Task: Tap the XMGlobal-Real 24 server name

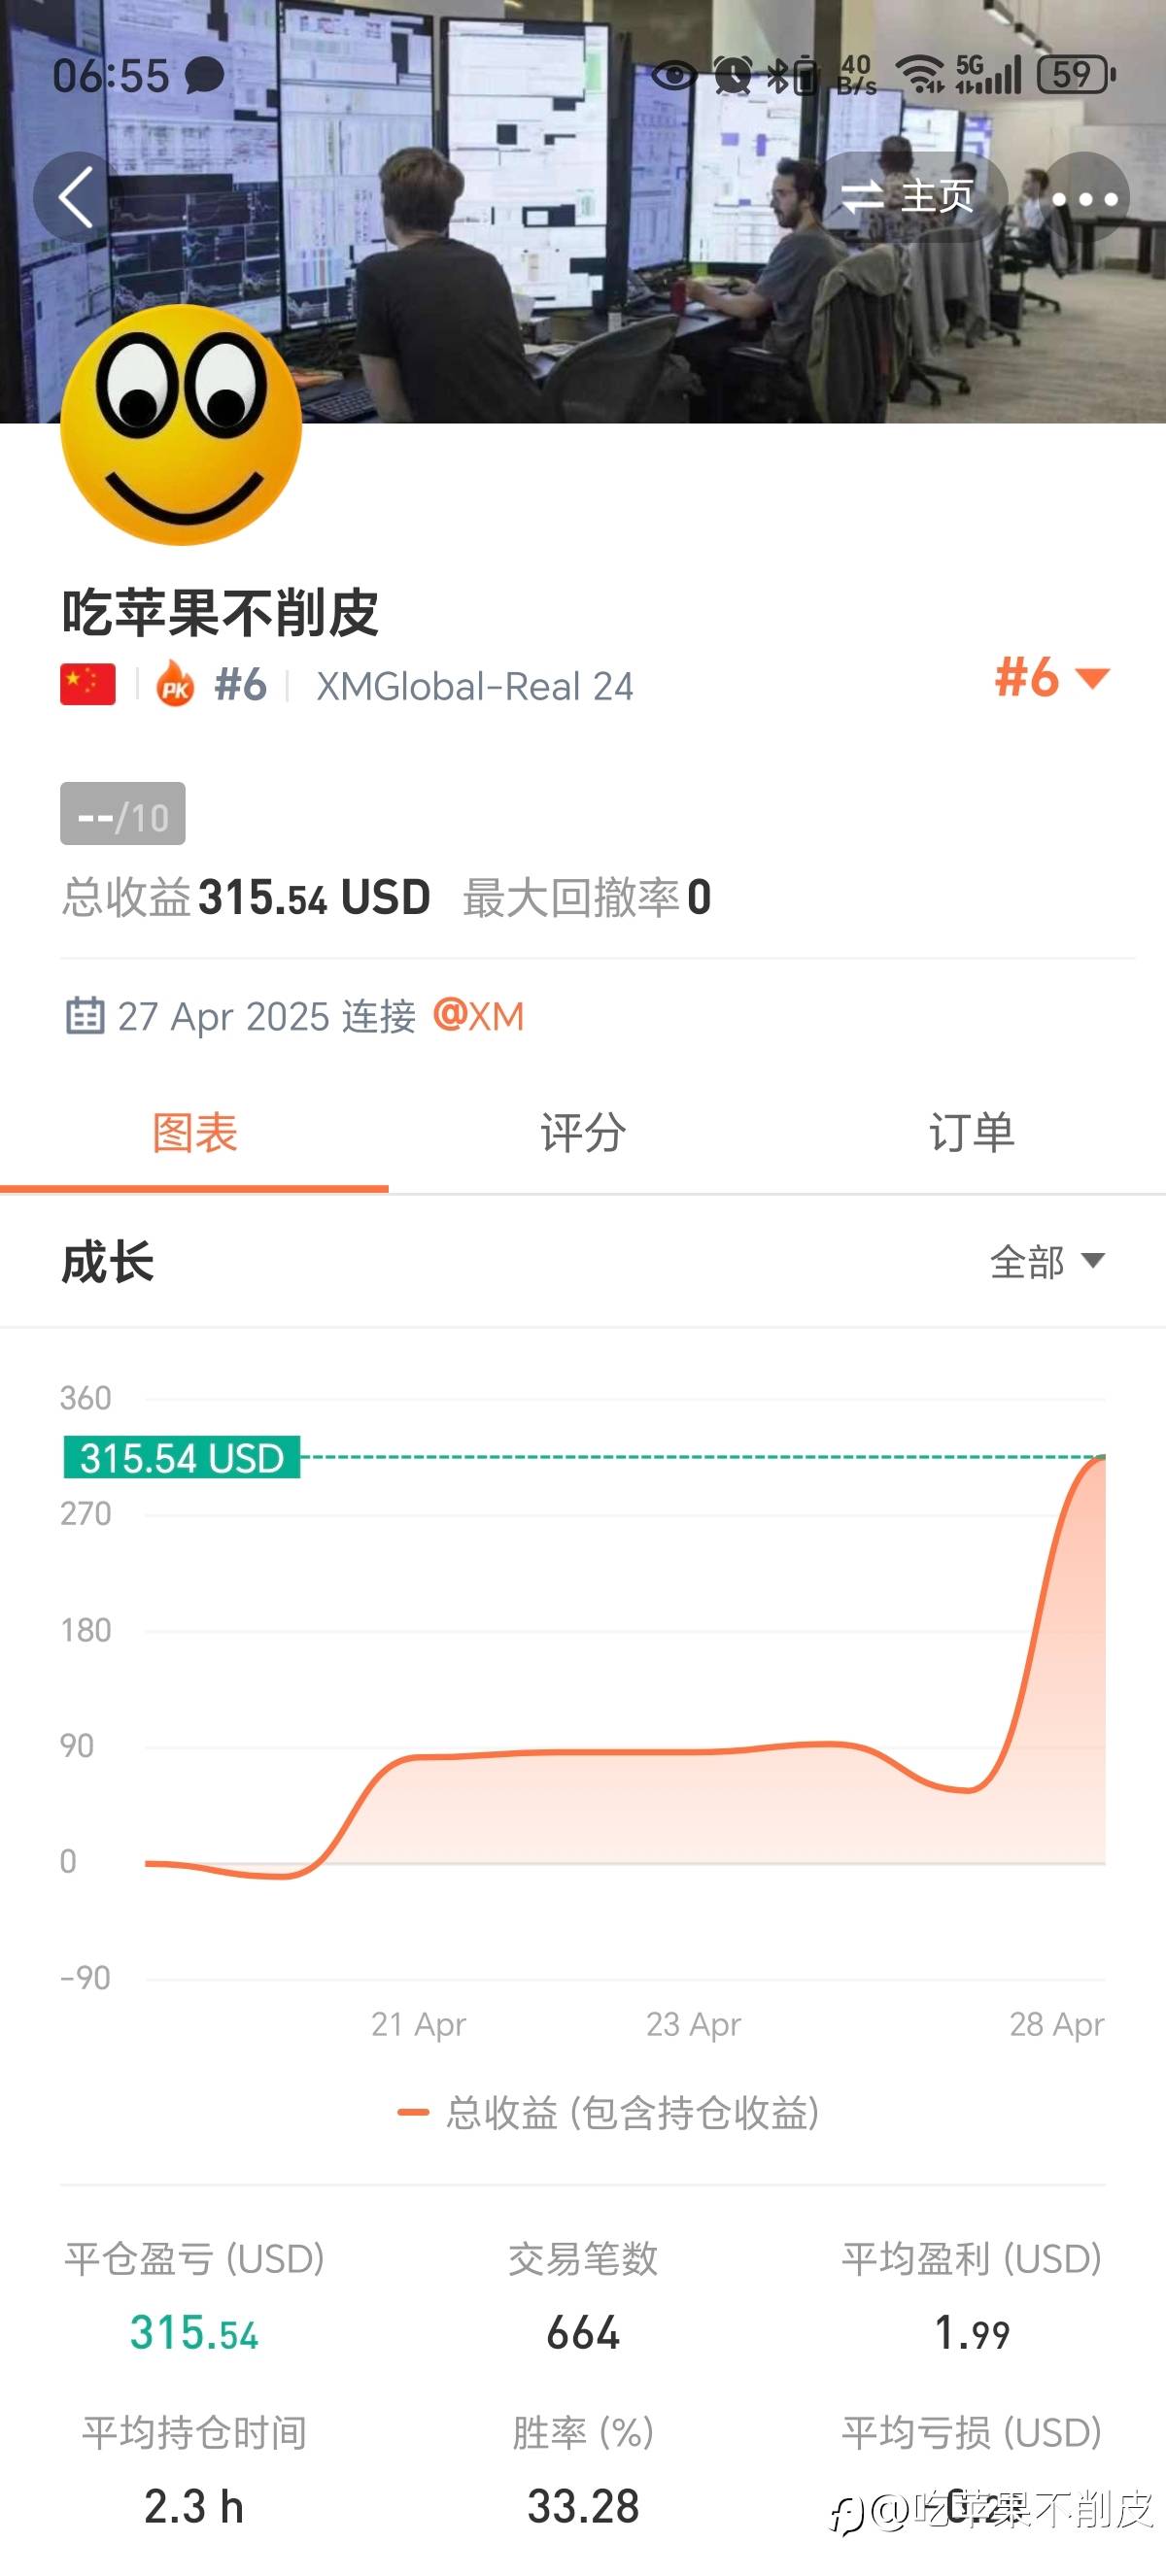Action: pyautogui.click(x=475, y=687)
